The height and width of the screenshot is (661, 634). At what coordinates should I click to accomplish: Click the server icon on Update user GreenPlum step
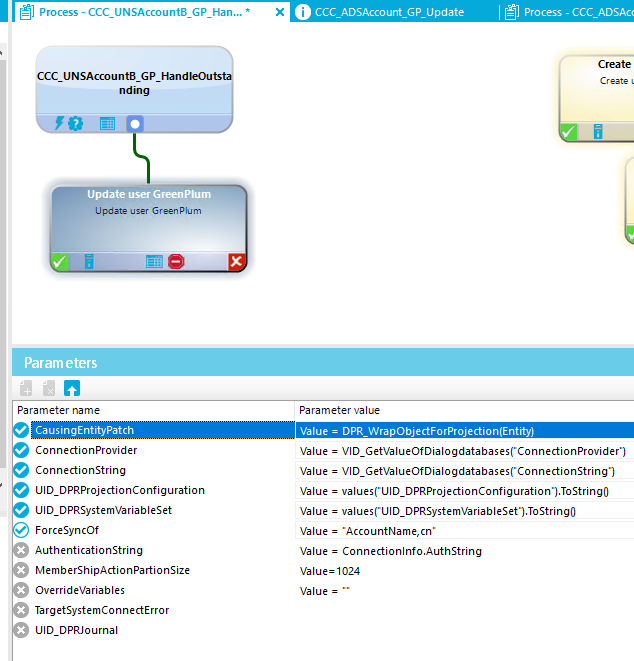[89, 261]
